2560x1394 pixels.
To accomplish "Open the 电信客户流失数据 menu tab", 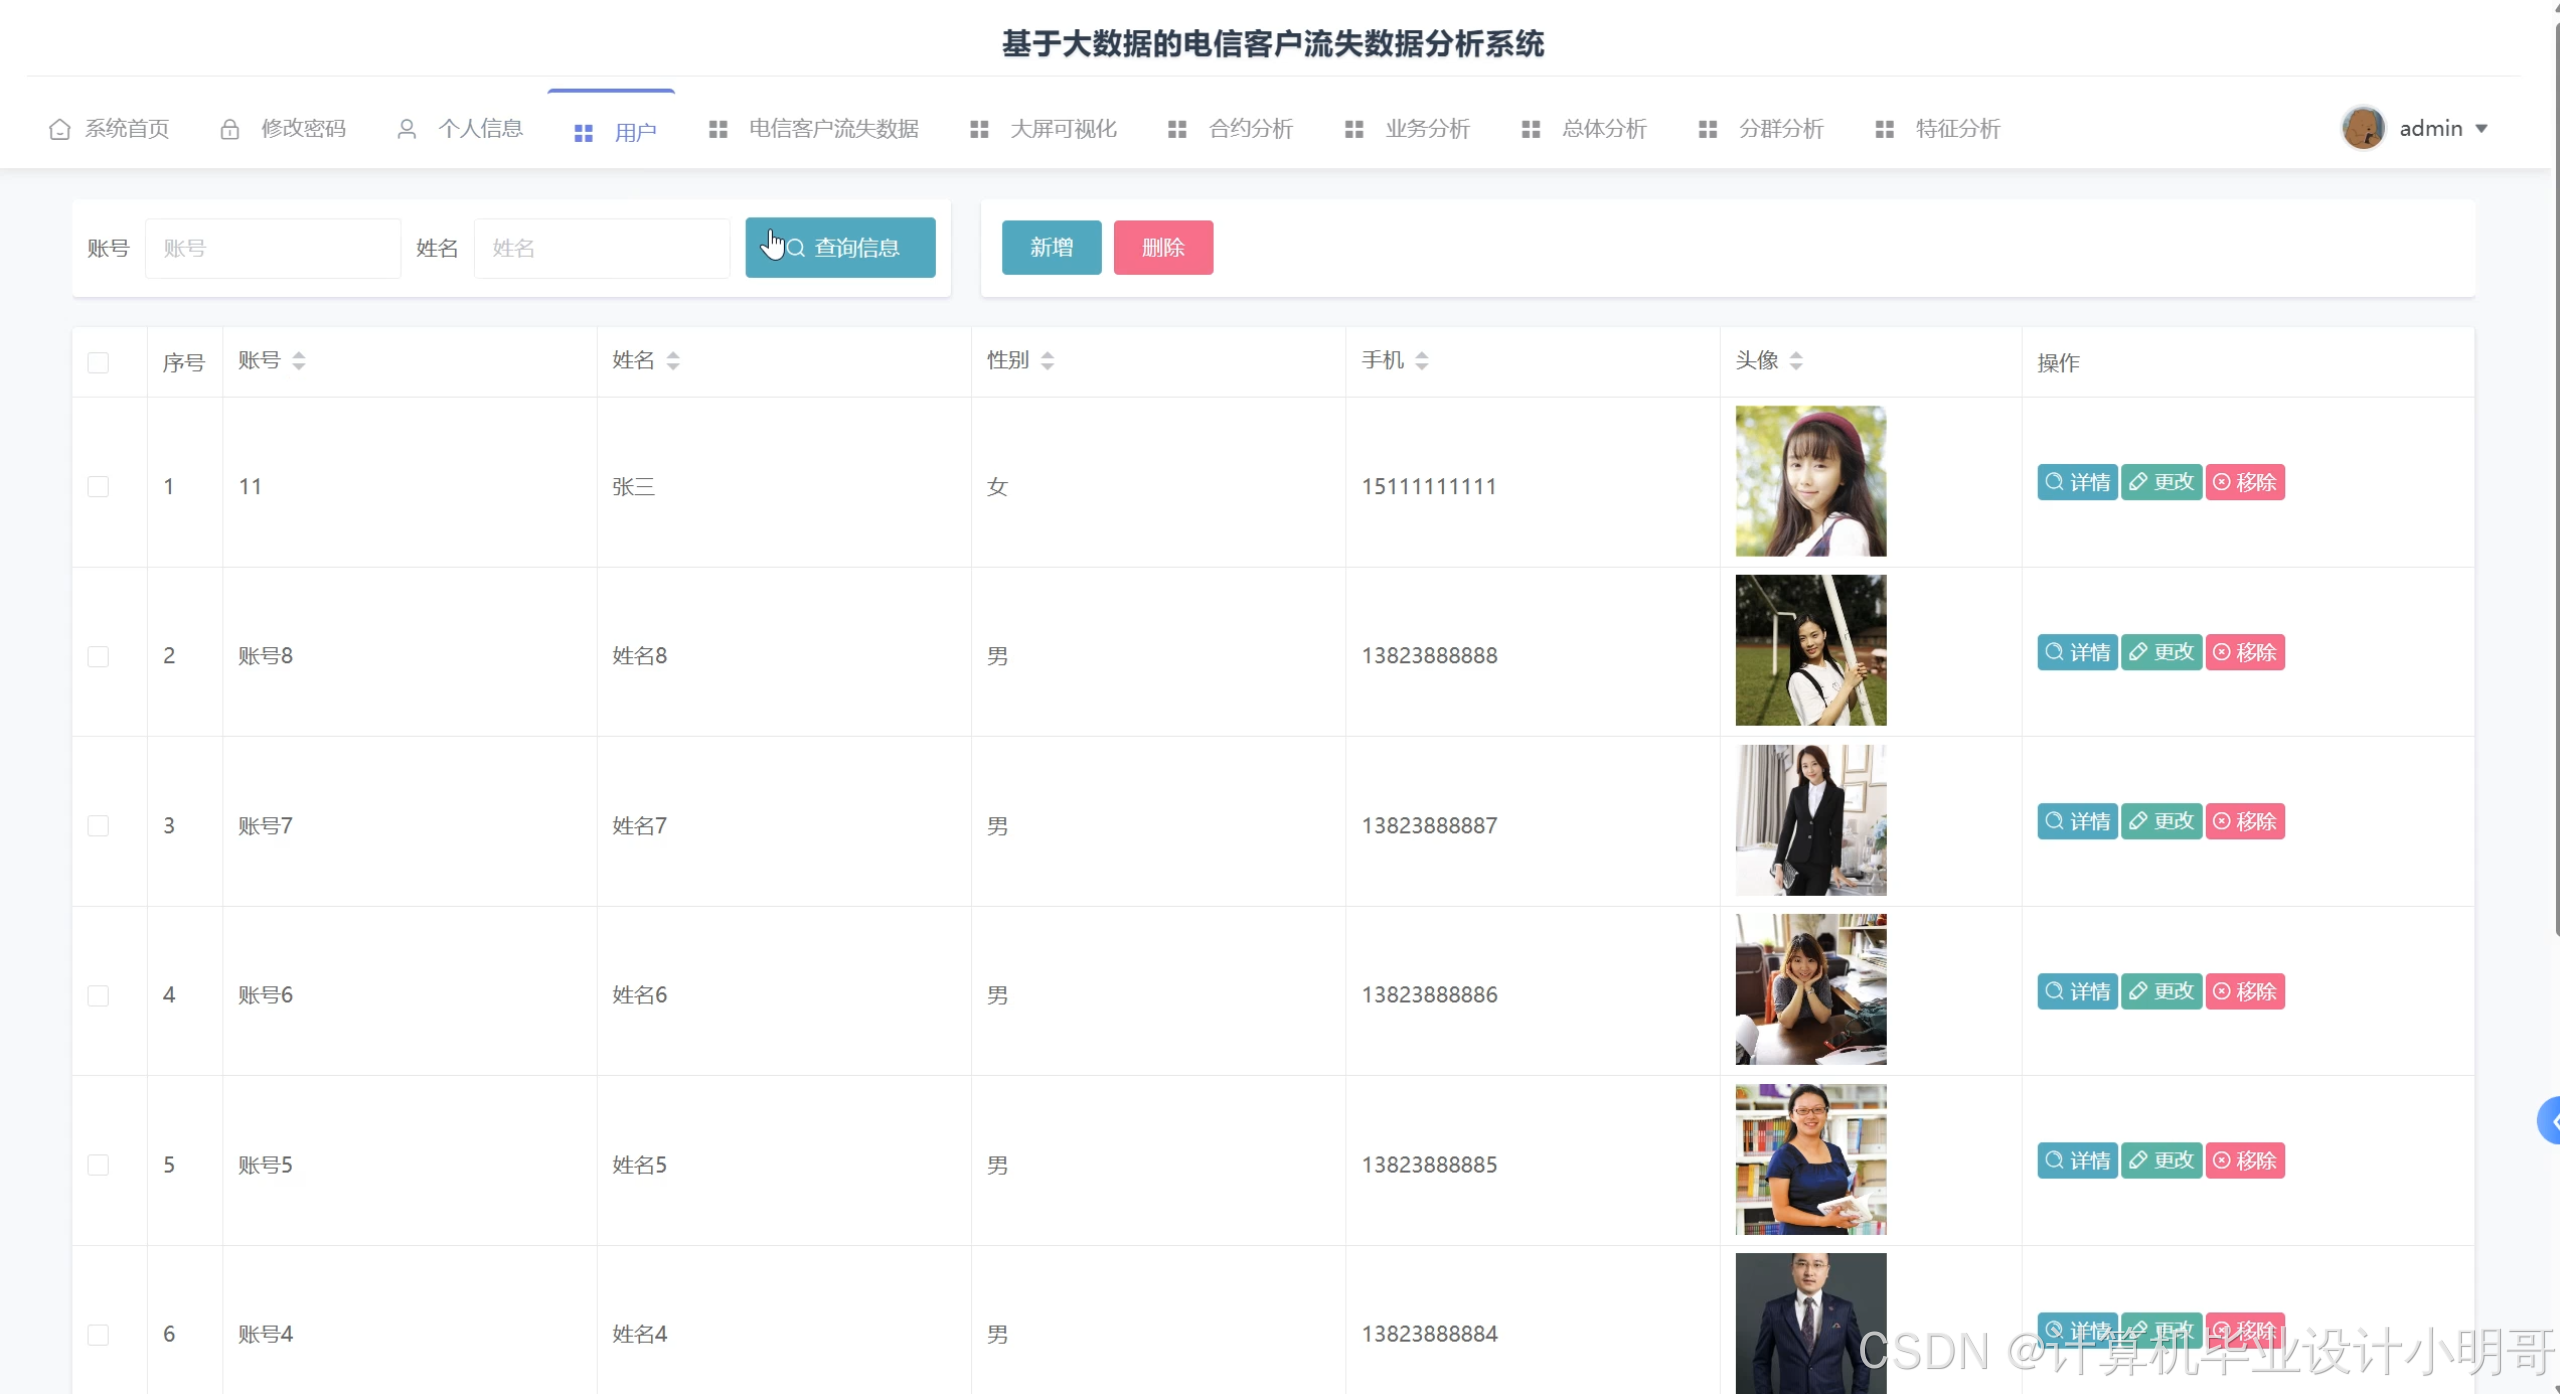I will coord(832,129).
